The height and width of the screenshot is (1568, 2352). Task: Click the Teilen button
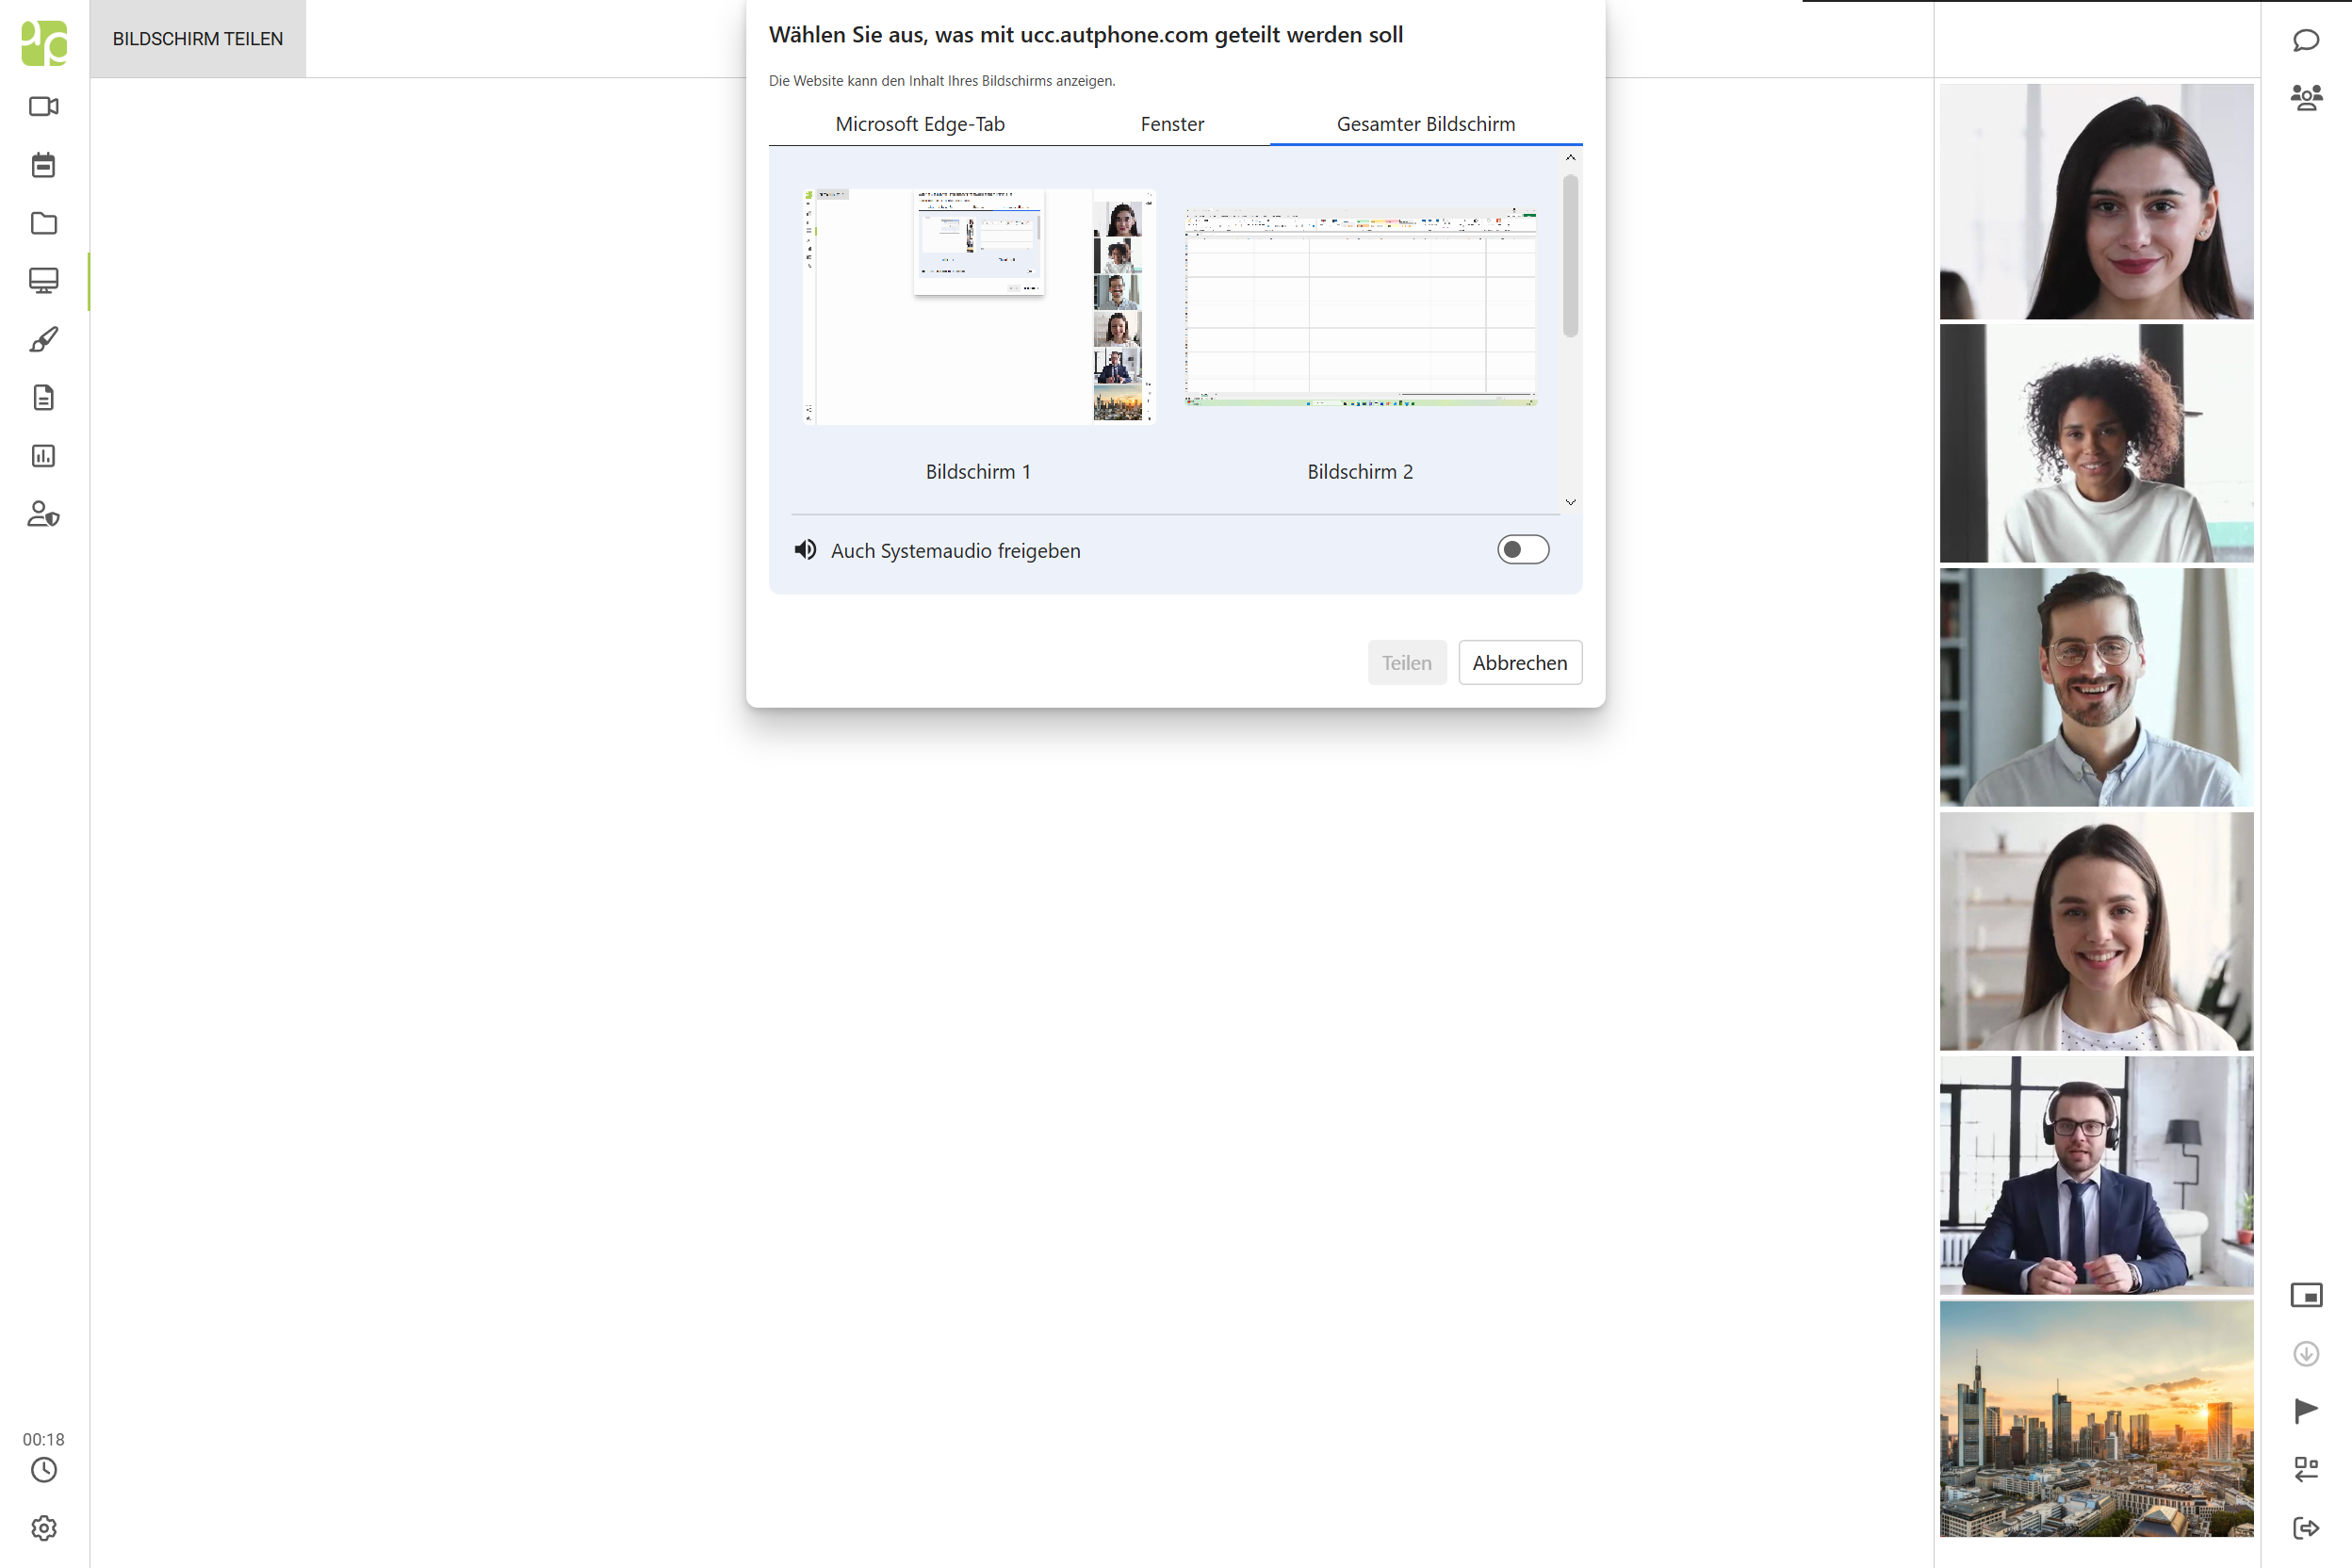point(1406,662)
